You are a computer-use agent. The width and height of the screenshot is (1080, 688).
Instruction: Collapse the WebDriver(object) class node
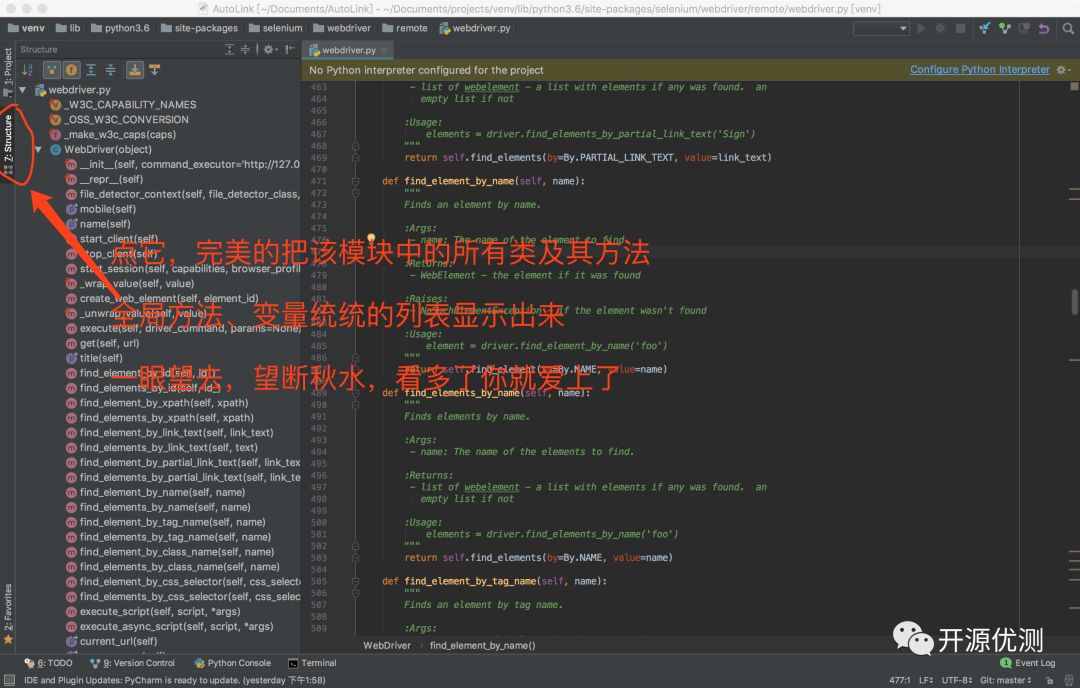pyautogui.click(x=39, y=149)
